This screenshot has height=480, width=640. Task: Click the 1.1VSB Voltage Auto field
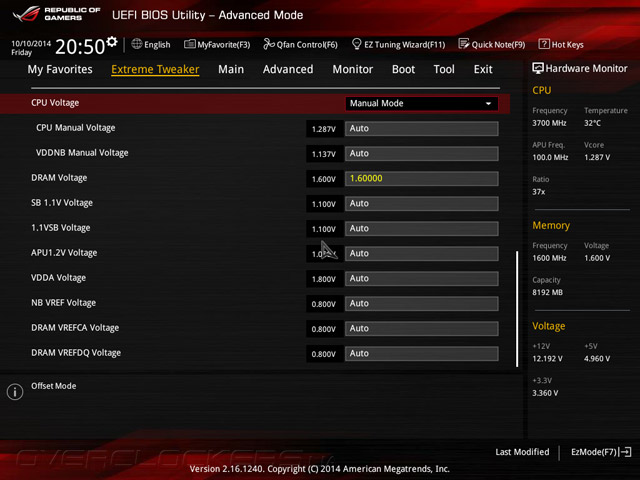click(x=422, y=229)
